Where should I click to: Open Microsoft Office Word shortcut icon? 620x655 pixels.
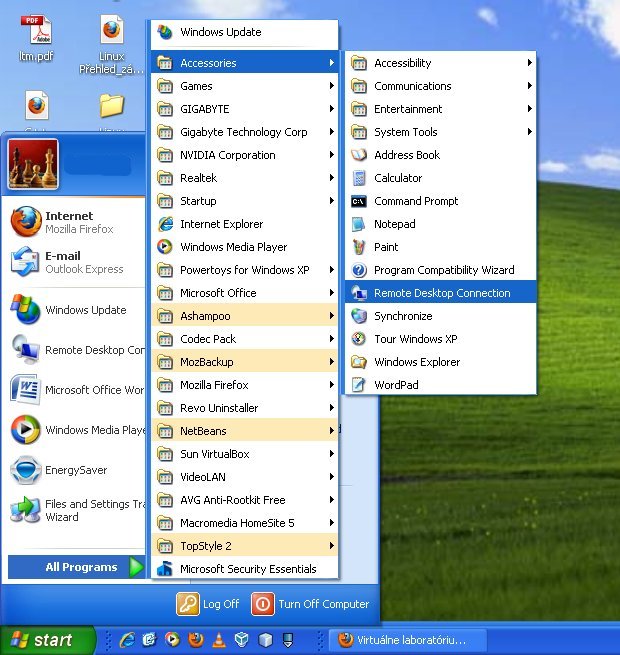pos(26,389)
